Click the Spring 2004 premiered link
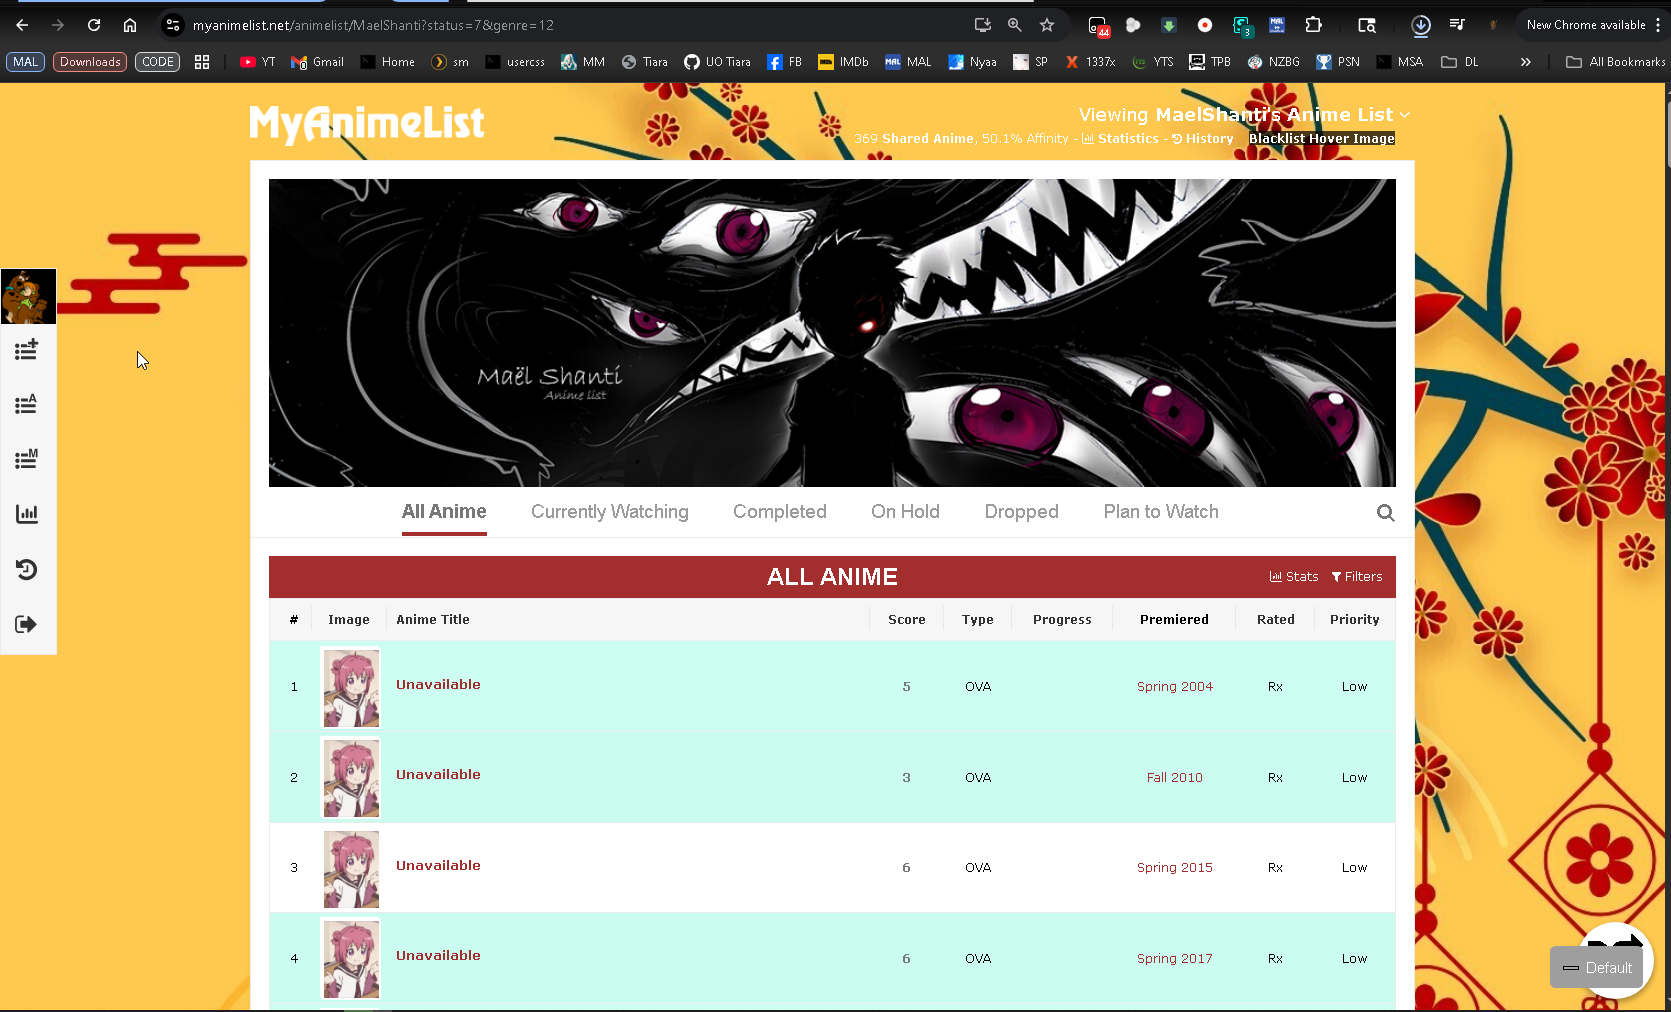 1175,687
